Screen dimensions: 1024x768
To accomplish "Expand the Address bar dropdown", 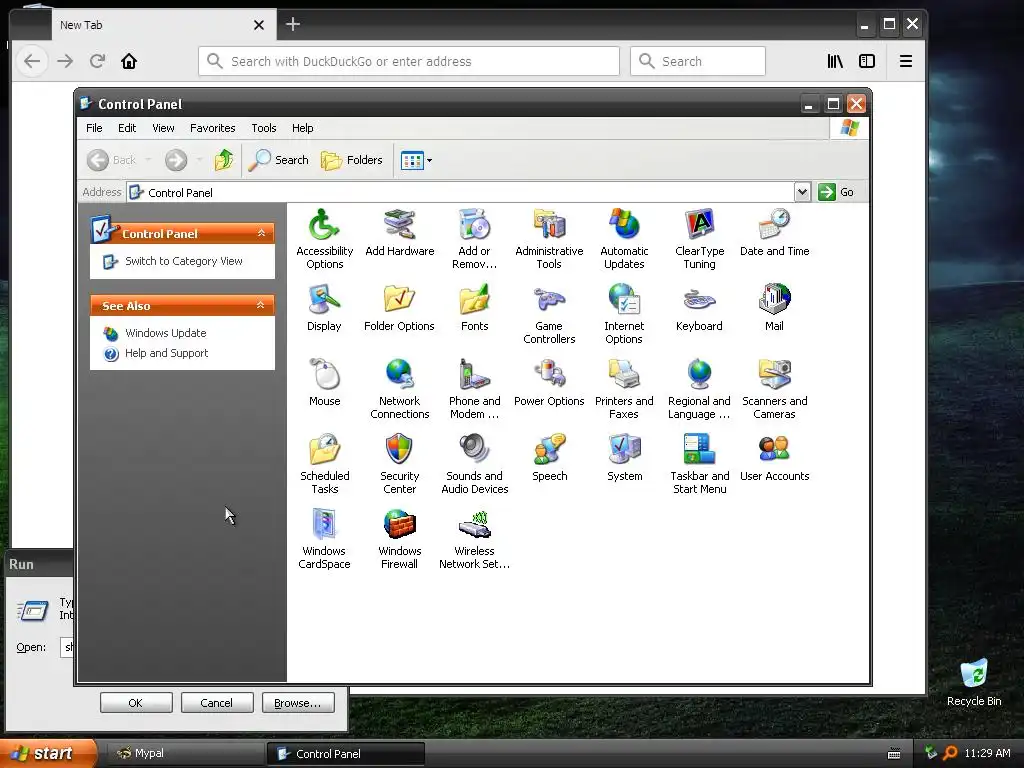I will pyautogui.click(x=802, y=192).
